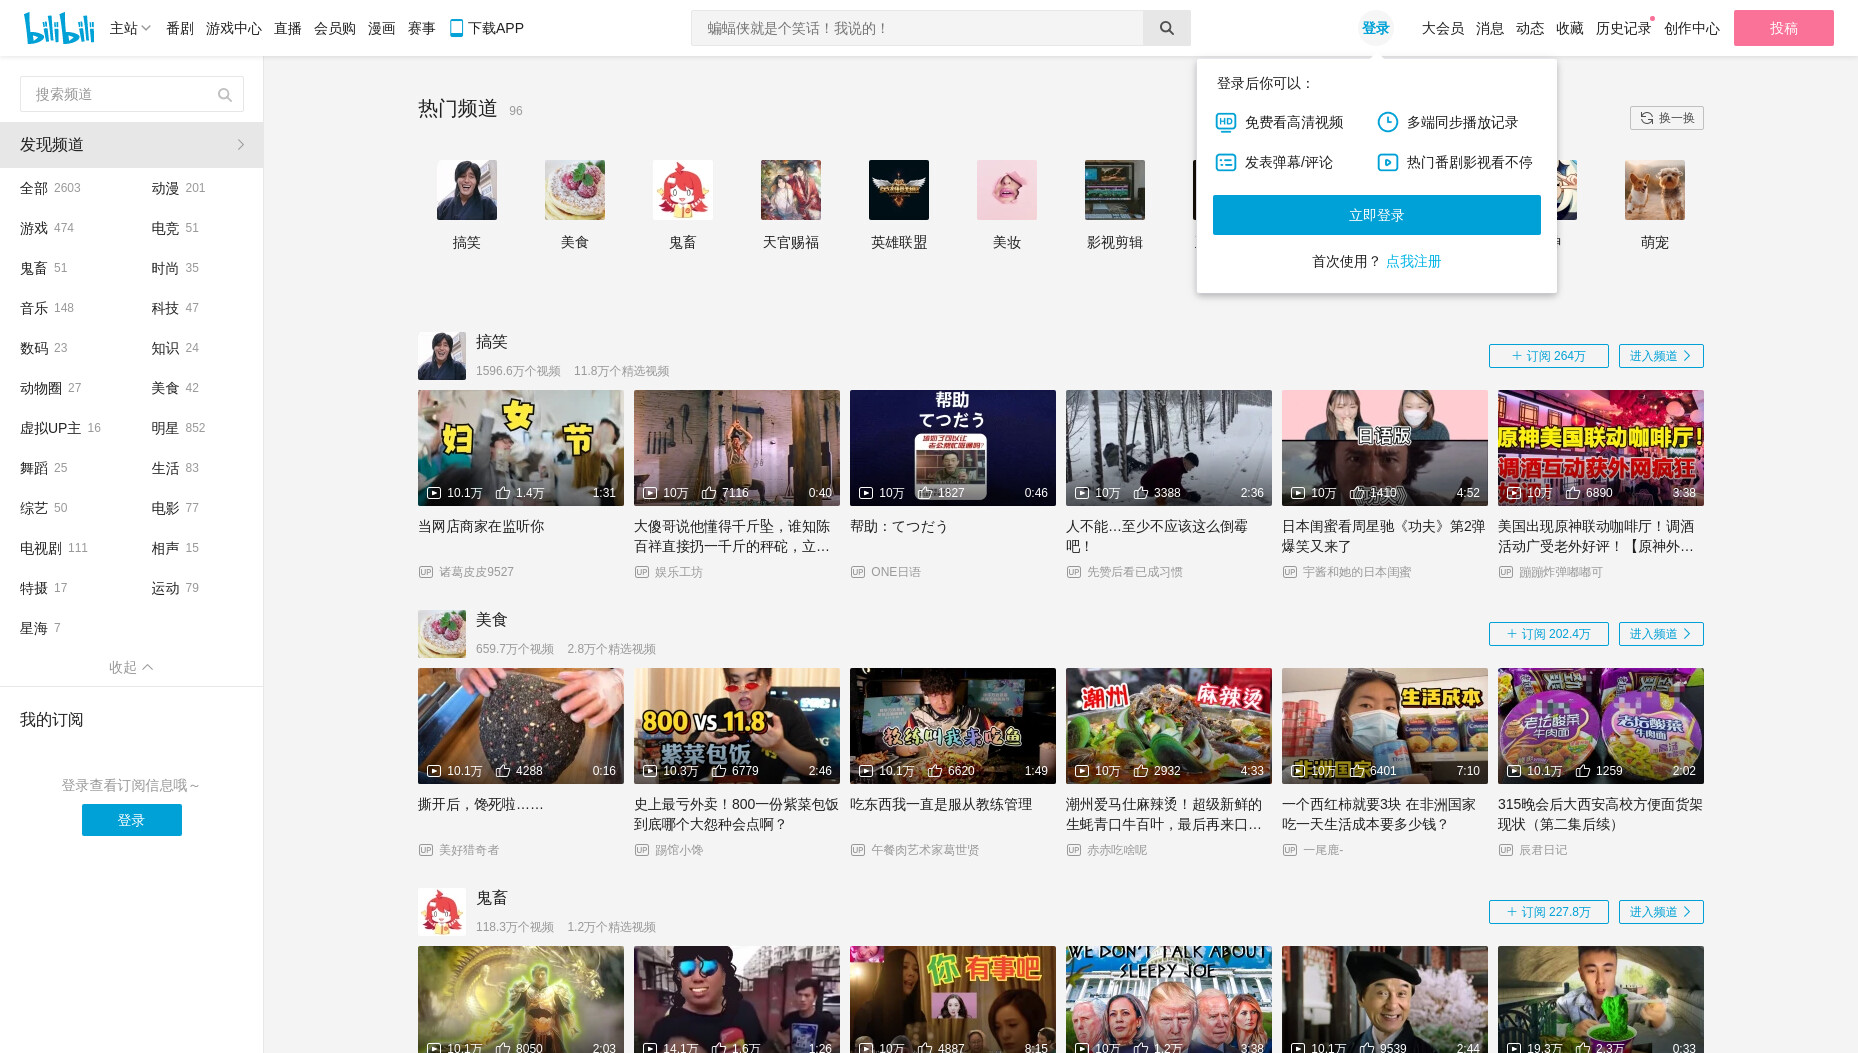This screenshot has width=1858, height=1053.
Task: Open the 天官赐福 hot channel icon
Action: coord(791,190)
